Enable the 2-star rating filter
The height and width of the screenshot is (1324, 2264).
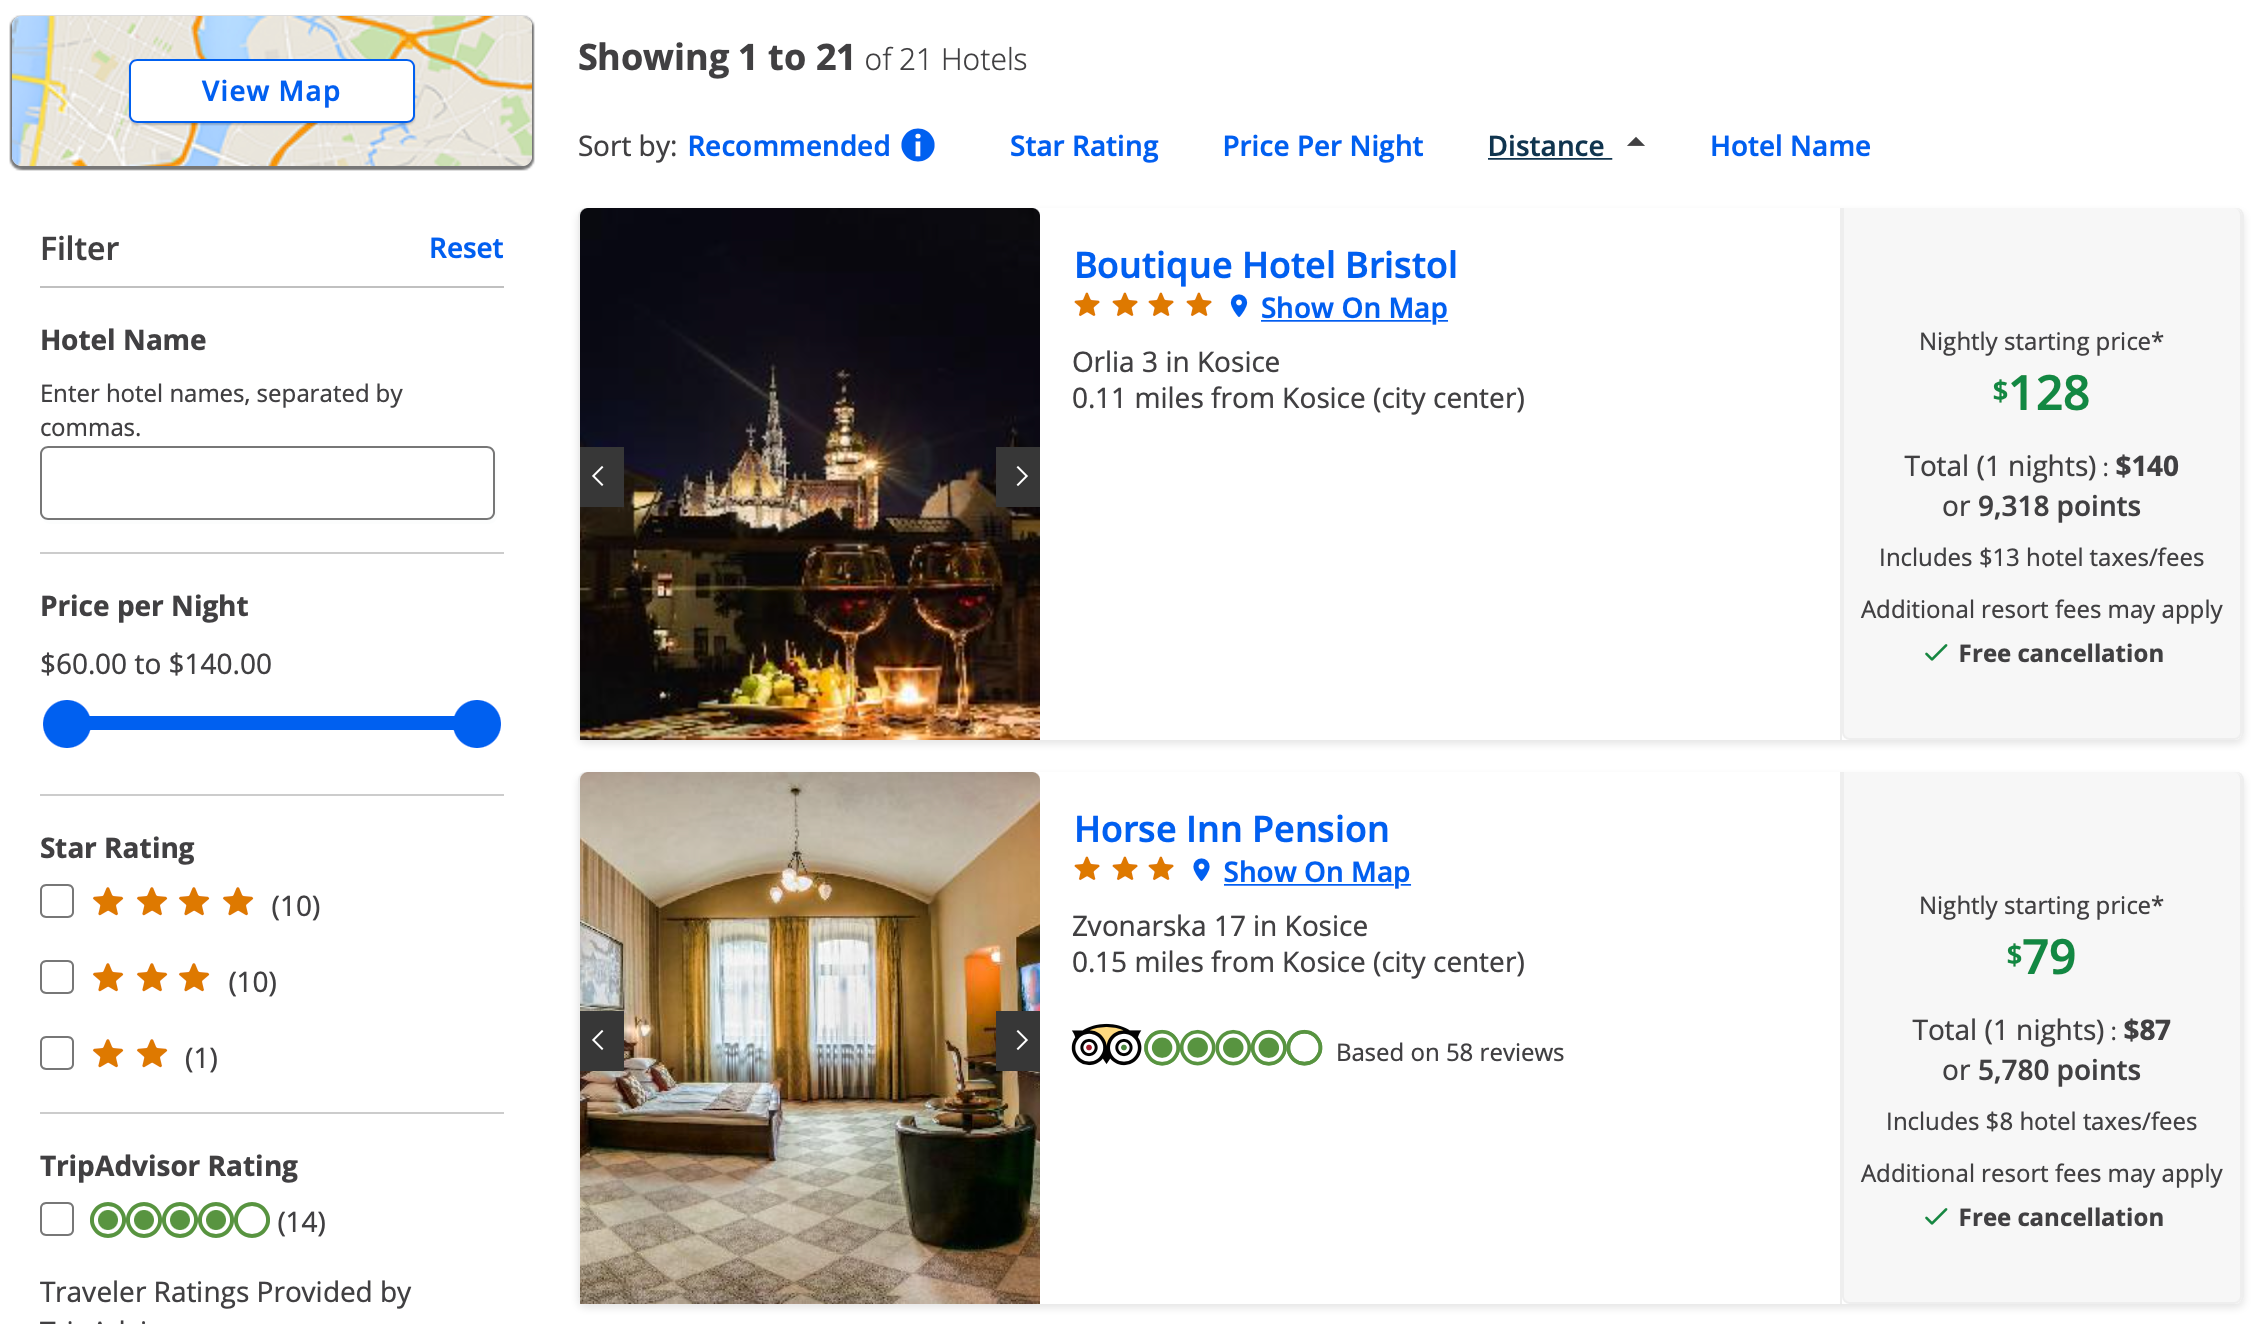[x=57, y=1054]
